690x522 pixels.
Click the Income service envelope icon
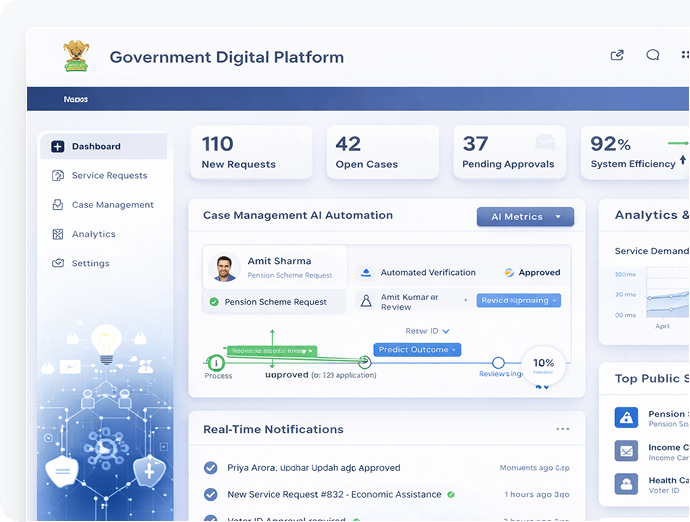(x=626, y=451)
